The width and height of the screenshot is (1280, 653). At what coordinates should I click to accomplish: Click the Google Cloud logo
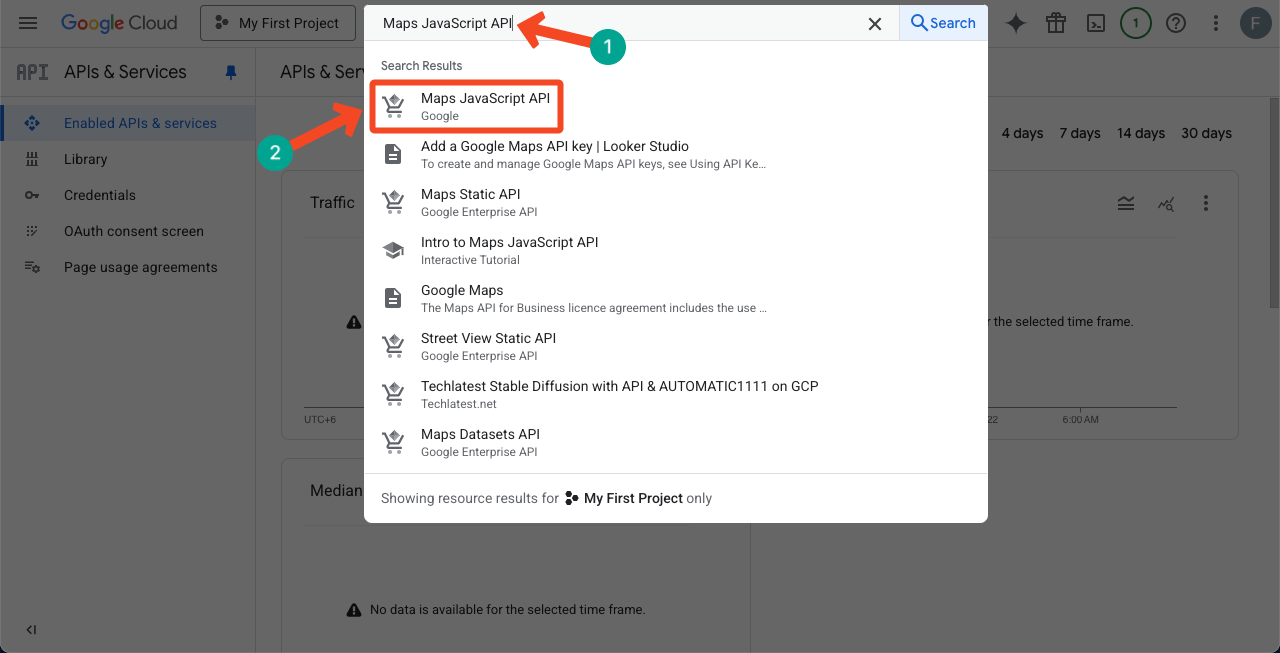tap(119, 23)
